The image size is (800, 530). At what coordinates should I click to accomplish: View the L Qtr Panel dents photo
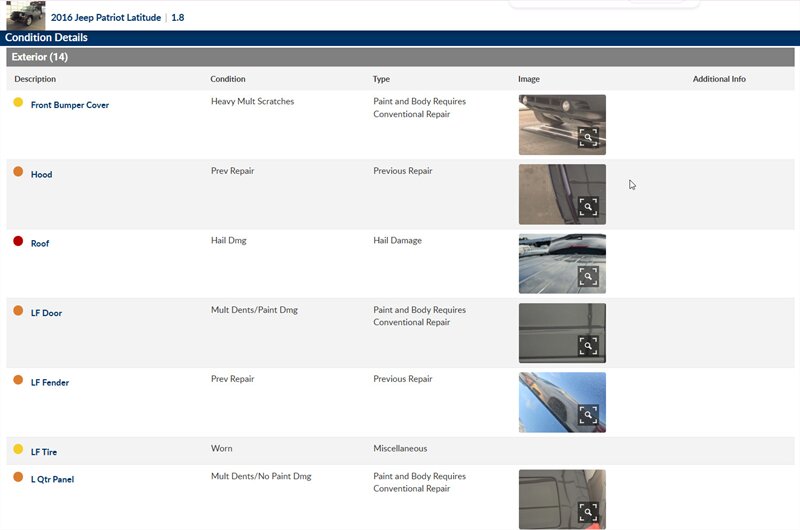pyautogui.click(x=562, y=499)
